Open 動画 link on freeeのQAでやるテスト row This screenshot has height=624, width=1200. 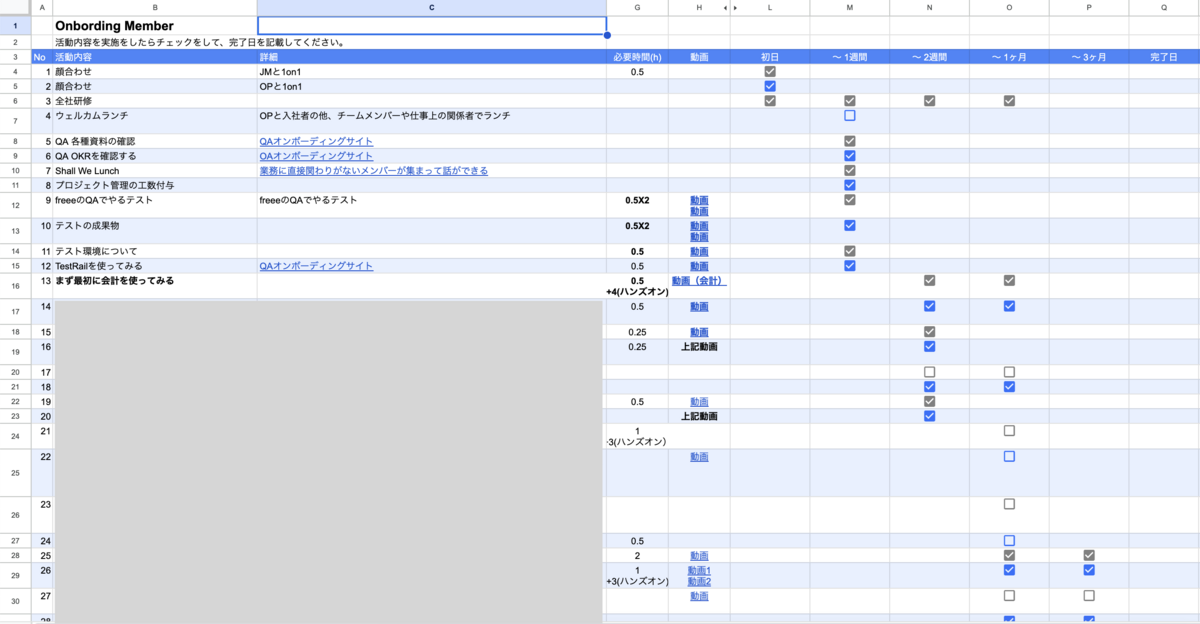click(x=699, y=200)
